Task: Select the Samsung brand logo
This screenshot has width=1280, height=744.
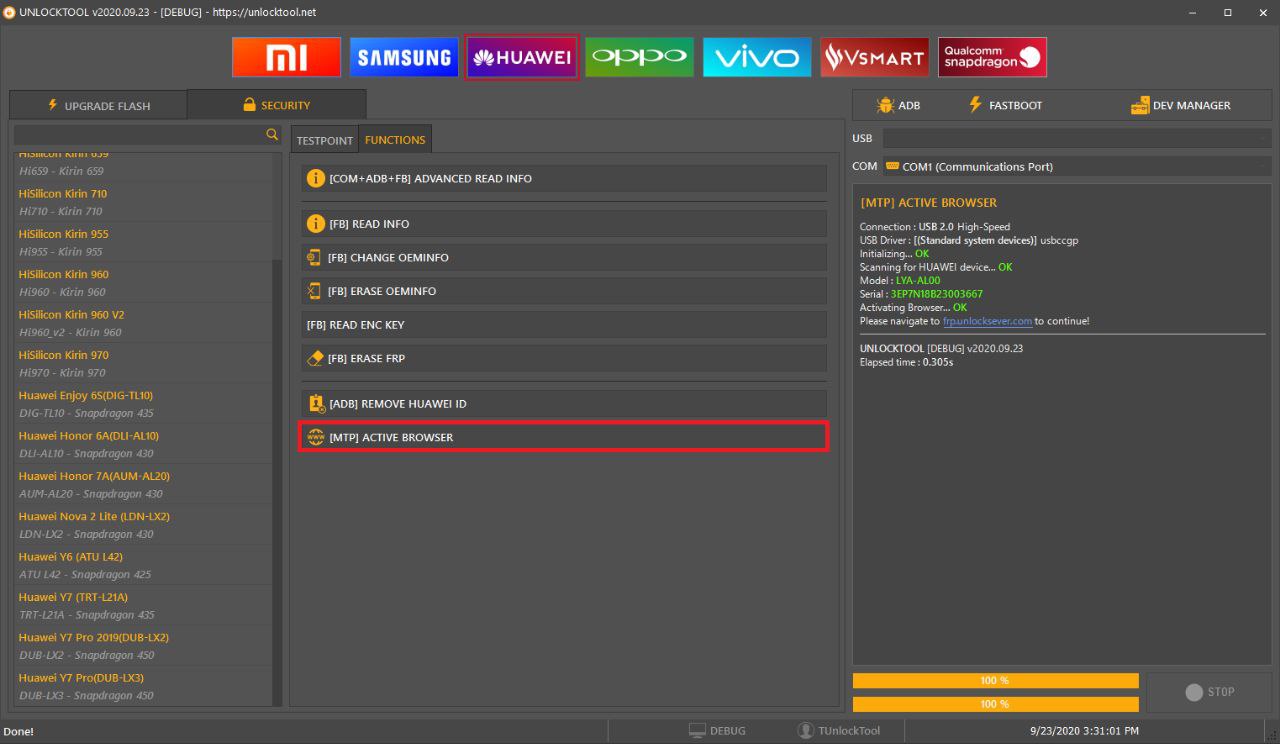Action: (x=404, y=57)
